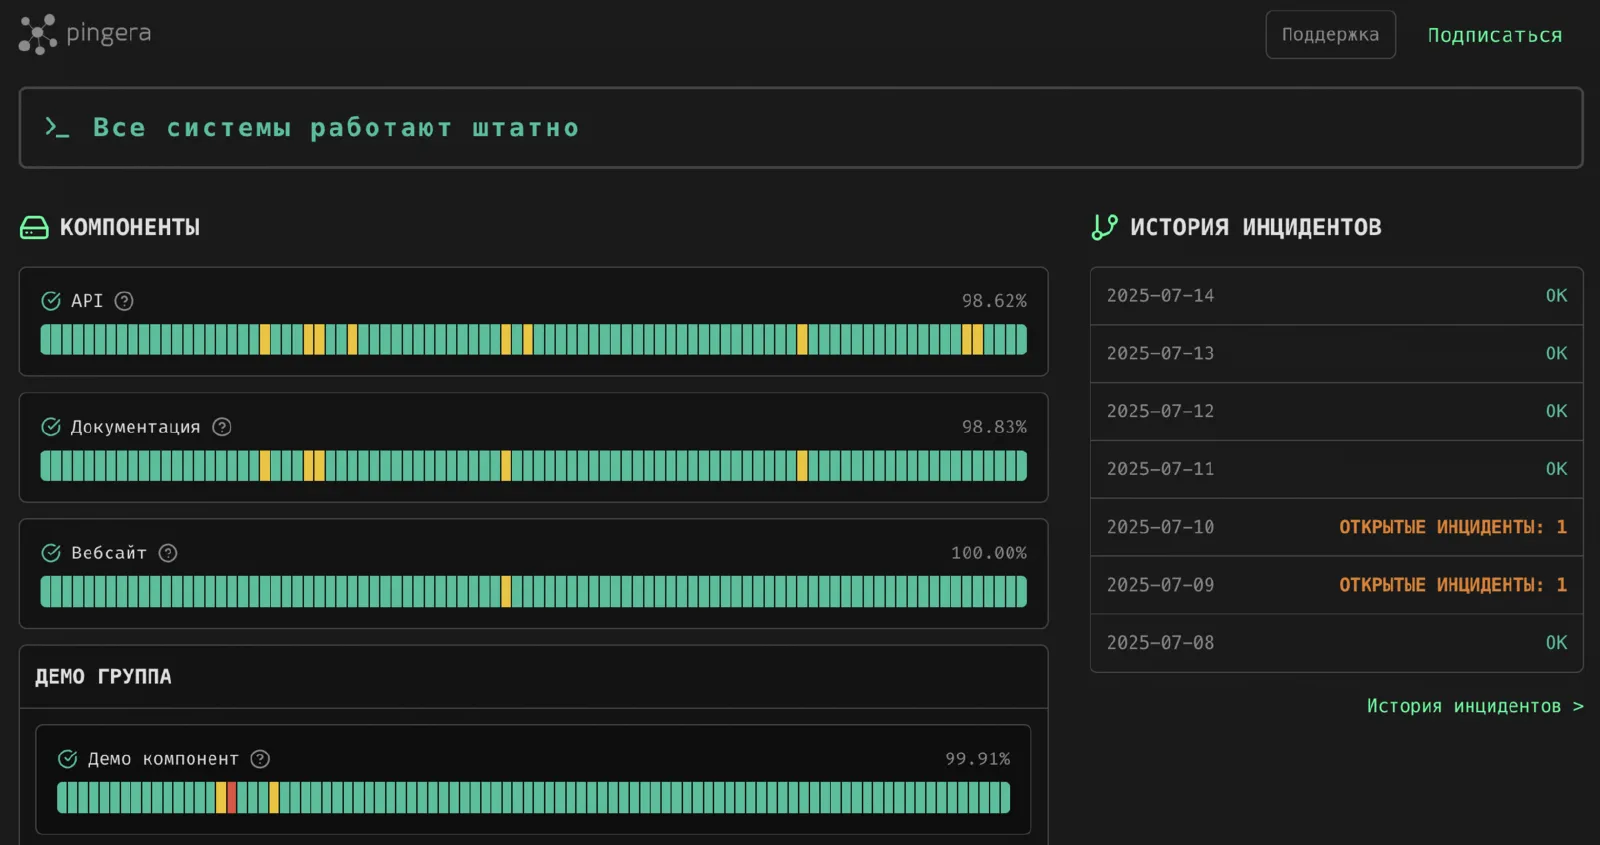Viewport: 1600px width, 845px height.
Task: Click the server icon beside КОМПОНЕНТЫ
Action: [x=34, y=228]
